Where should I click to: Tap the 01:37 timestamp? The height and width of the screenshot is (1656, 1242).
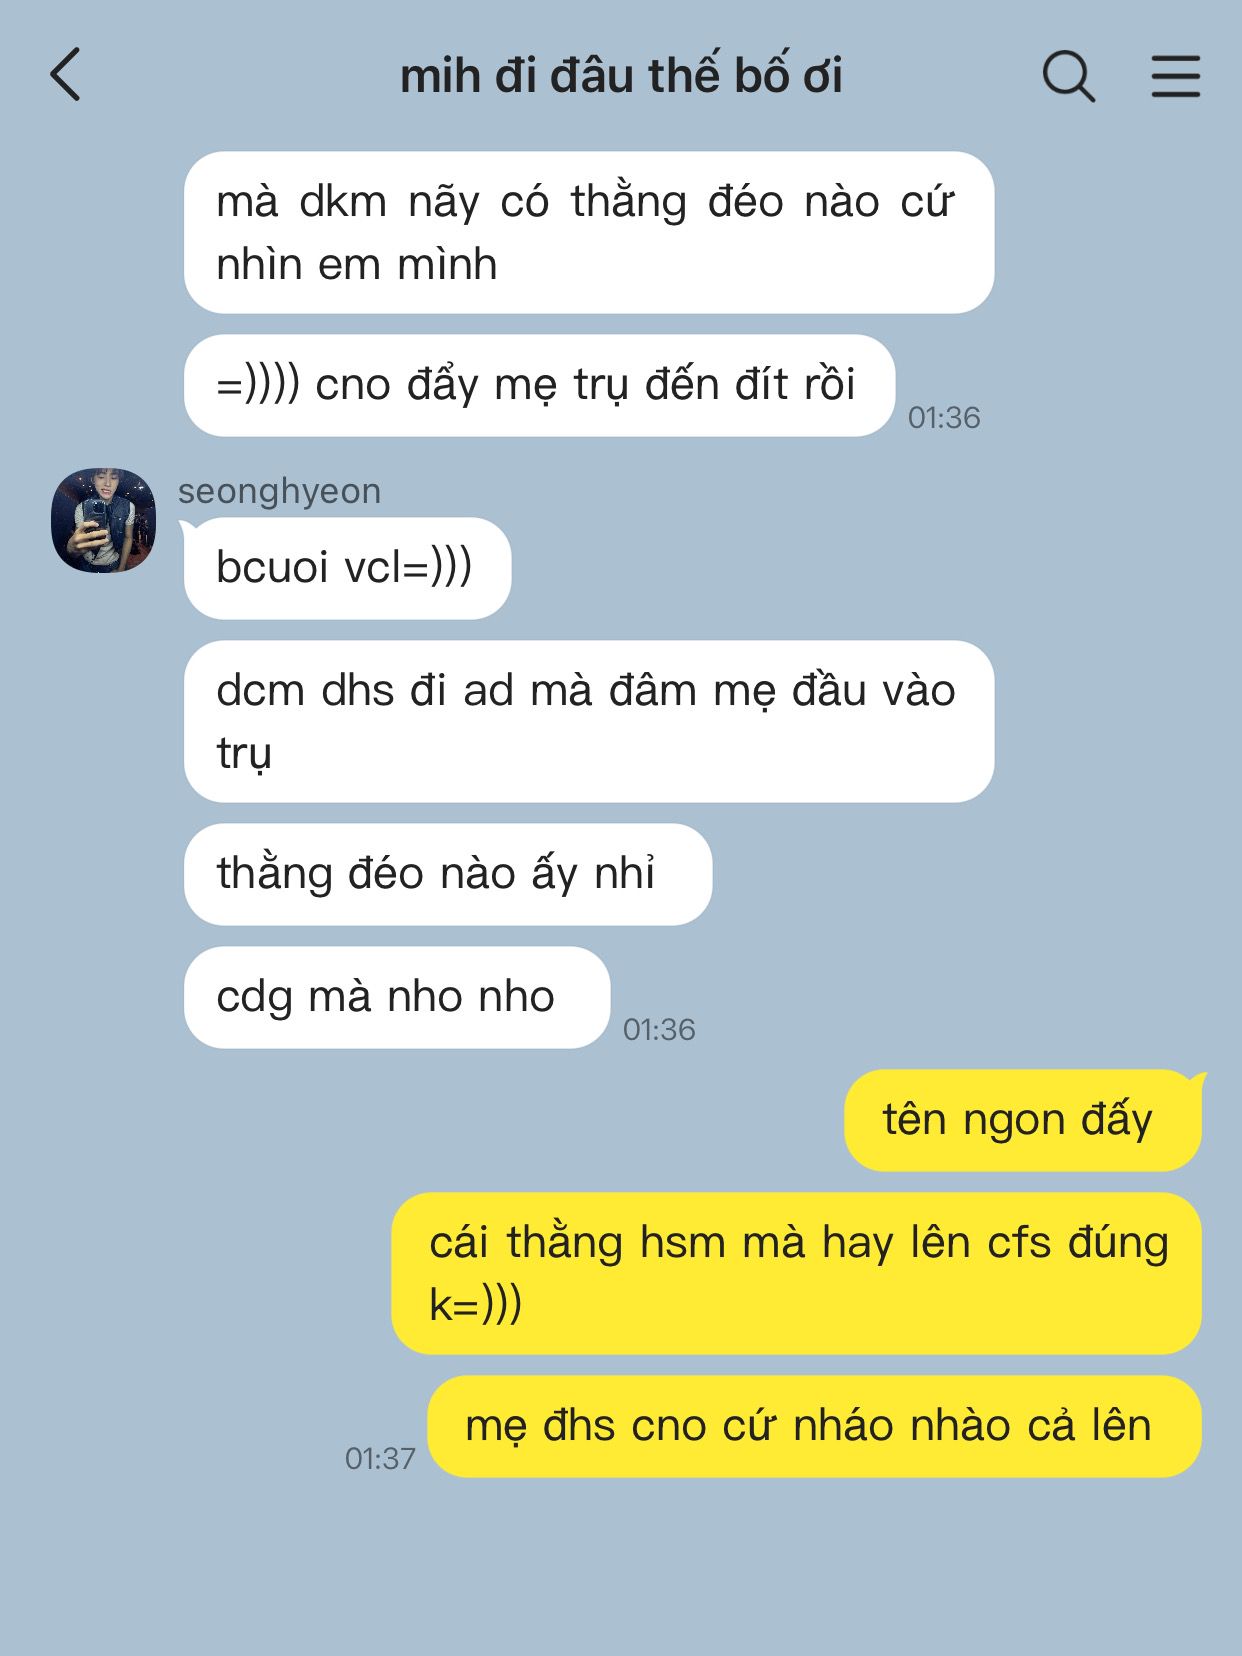click(380, 1458)
